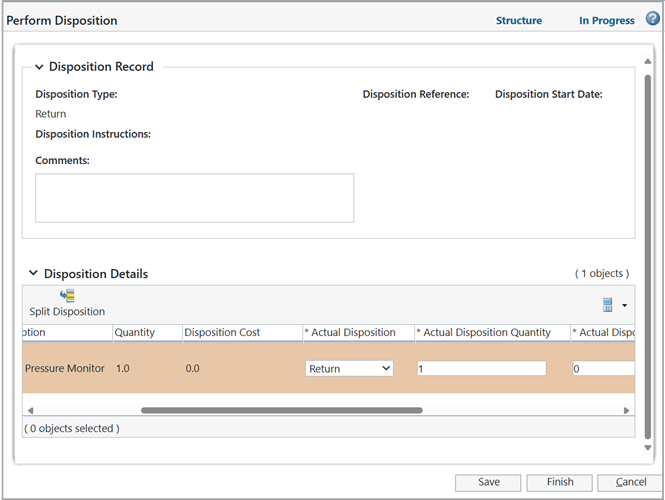Click the Split Disposition label
This screenshot has height=500, width=665.
pos(67,312)
